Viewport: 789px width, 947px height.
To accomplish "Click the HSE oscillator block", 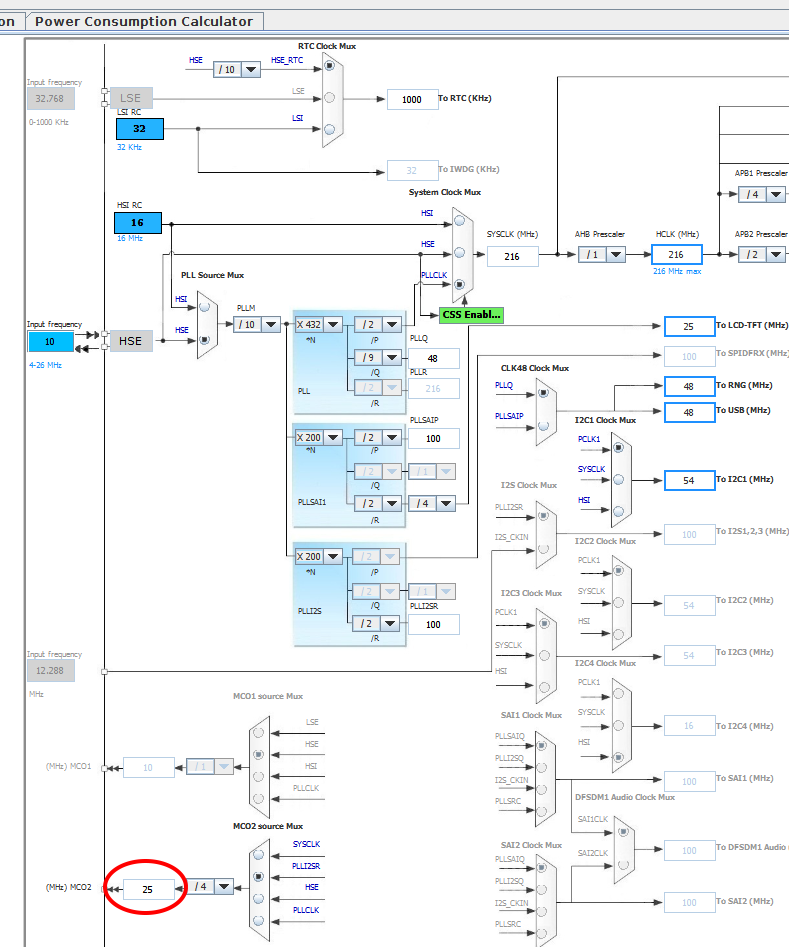I will [130, 341].
